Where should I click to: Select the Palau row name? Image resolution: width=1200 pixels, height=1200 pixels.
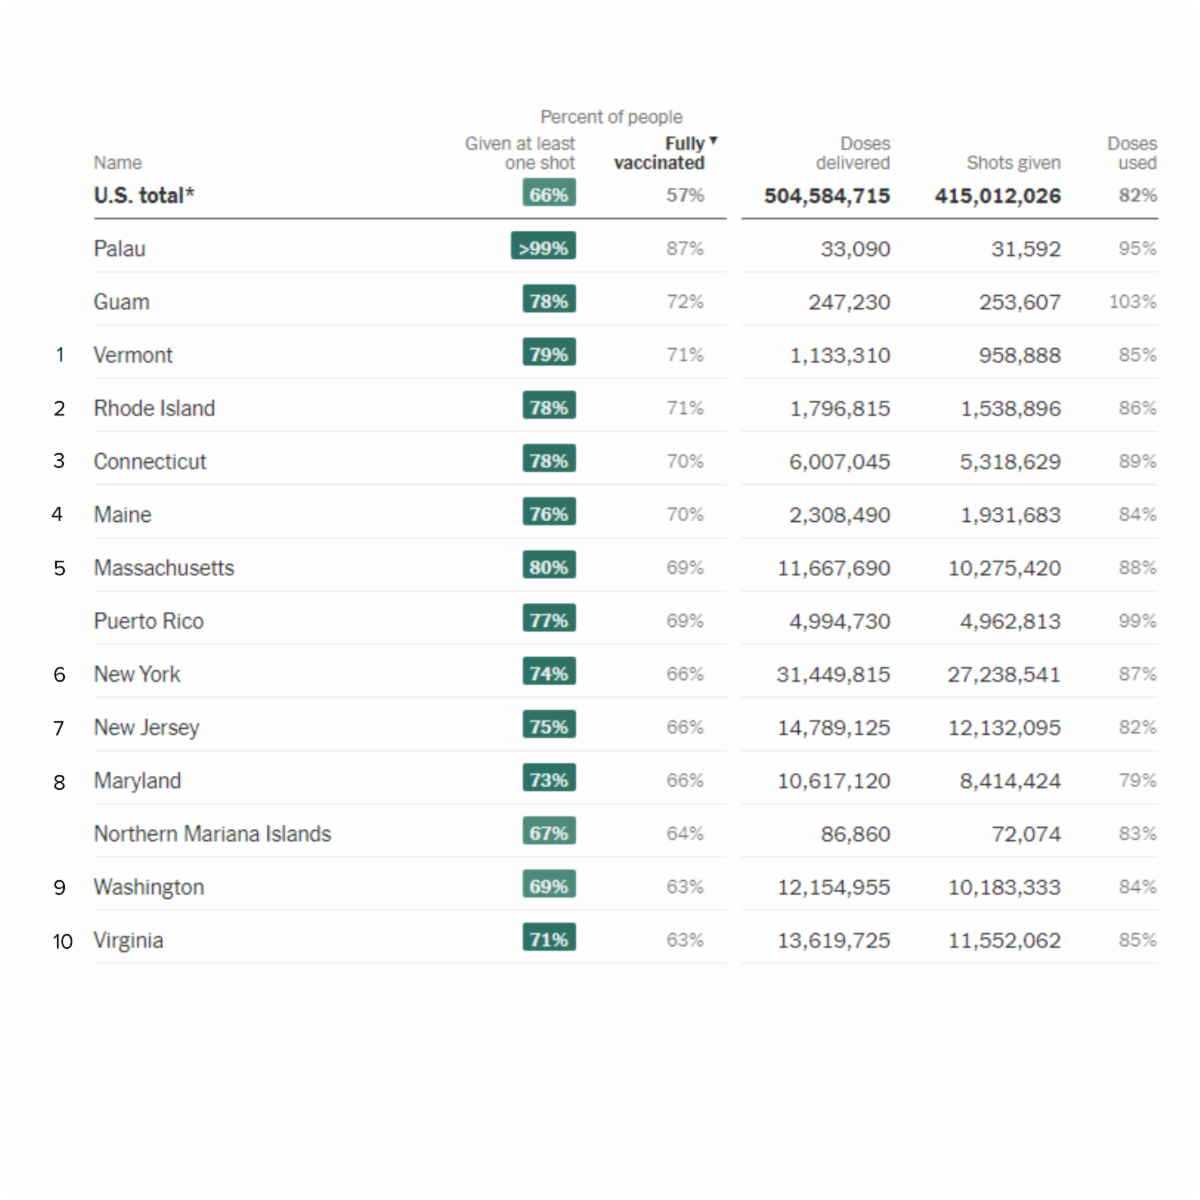pyautogui.click(x=120, y=248)
